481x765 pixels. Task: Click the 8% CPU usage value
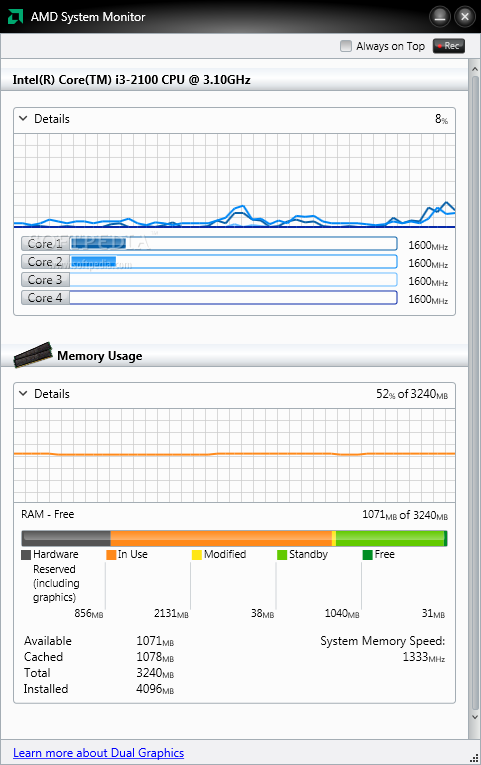[x=441, y=119]
